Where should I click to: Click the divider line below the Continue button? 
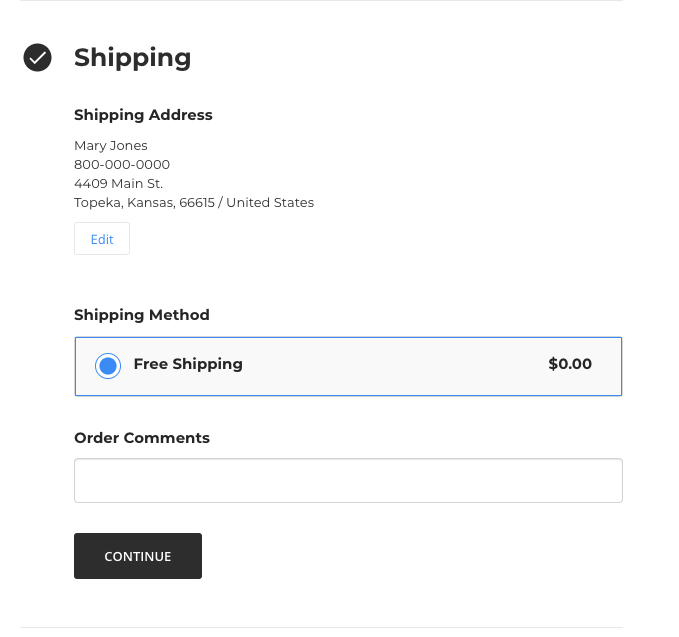[320, 628]
